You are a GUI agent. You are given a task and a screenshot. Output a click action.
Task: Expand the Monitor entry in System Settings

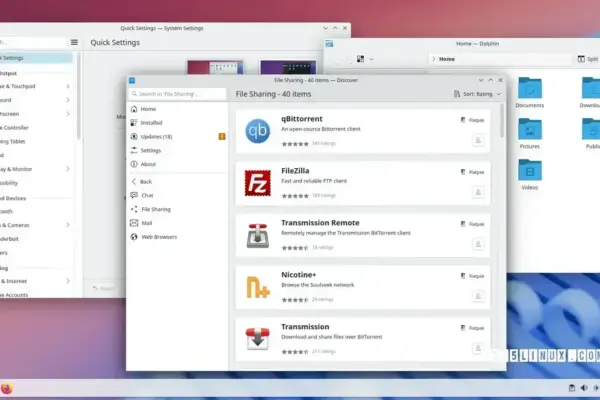68,169
